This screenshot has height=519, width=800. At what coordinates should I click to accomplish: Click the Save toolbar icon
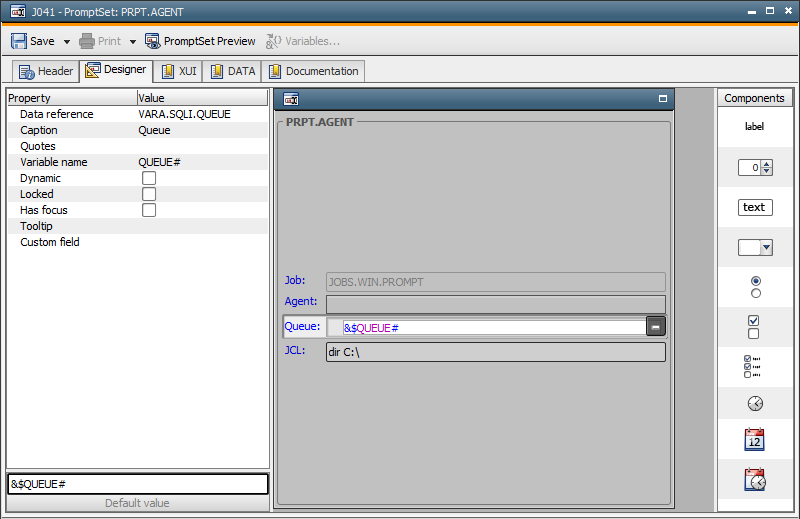pos(19,41)
